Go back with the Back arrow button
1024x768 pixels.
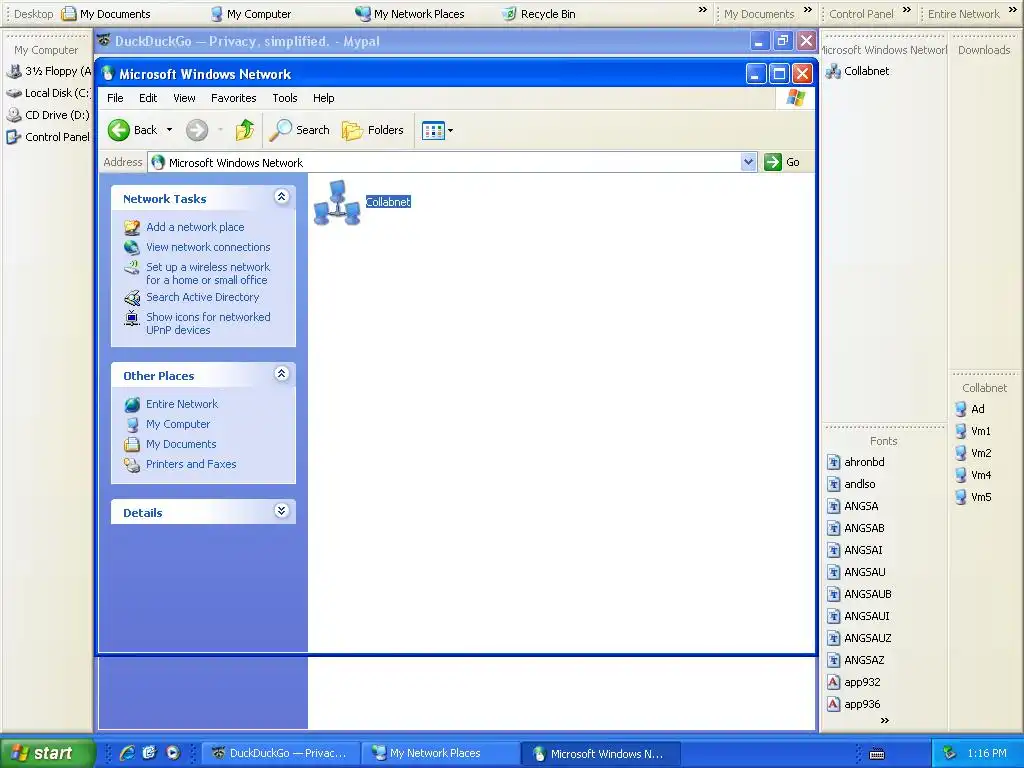tap(133, 130)
